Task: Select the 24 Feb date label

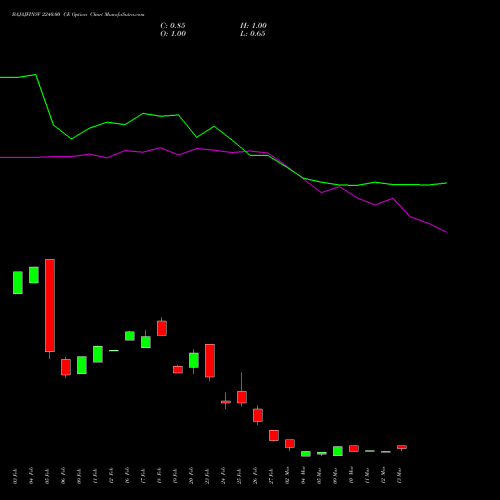Action: coord(223,476)
